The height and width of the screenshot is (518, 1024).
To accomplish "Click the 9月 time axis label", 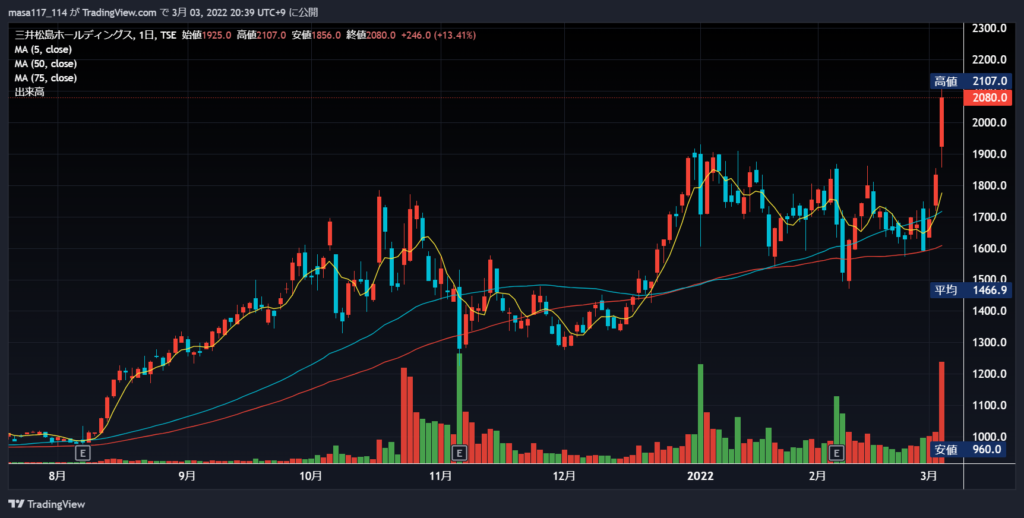I will coord(187,476).
